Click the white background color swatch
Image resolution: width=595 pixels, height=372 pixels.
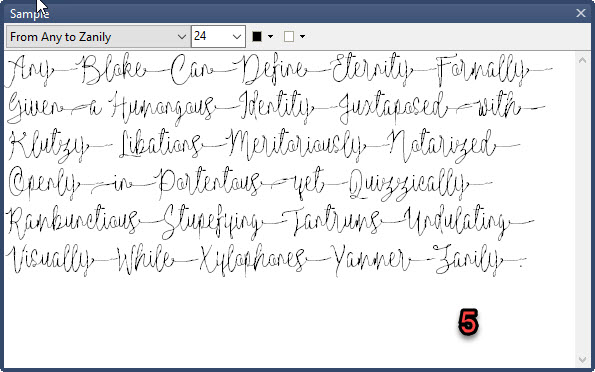coord(289,36)
